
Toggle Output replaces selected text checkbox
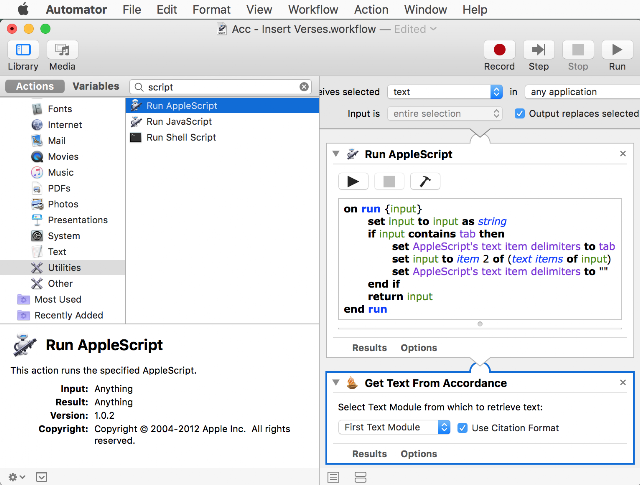point(520,113)
